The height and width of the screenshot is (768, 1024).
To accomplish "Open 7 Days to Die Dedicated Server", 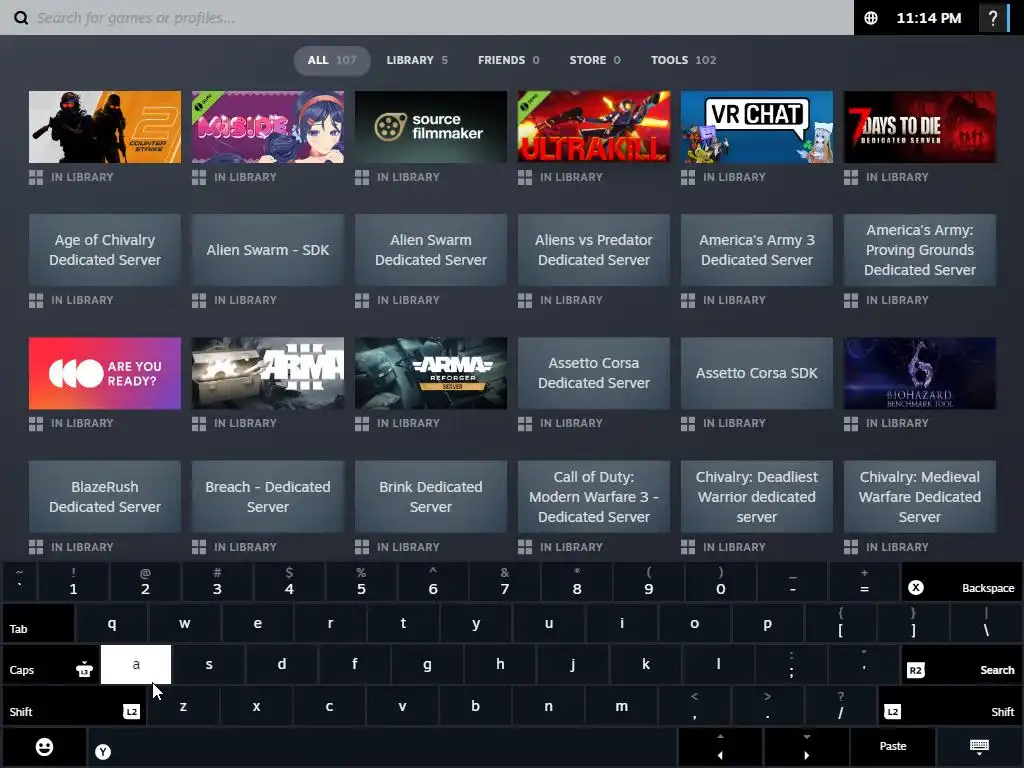I will (x=920, y=127).
